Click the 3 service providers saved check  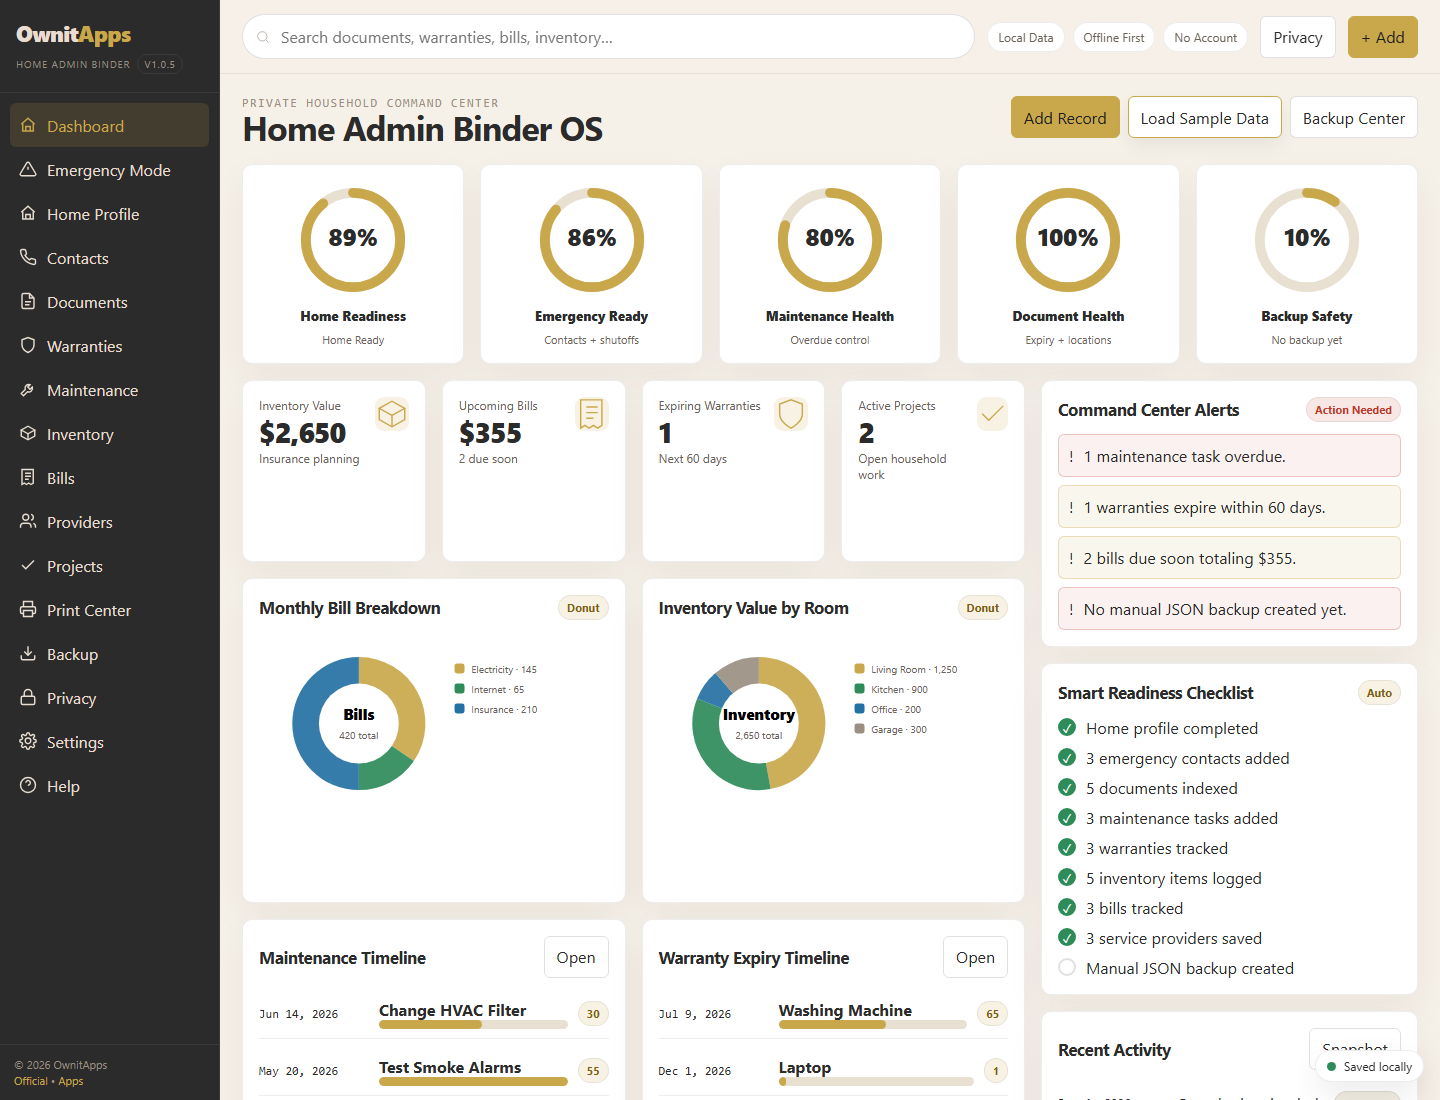tap(1067, 938)
